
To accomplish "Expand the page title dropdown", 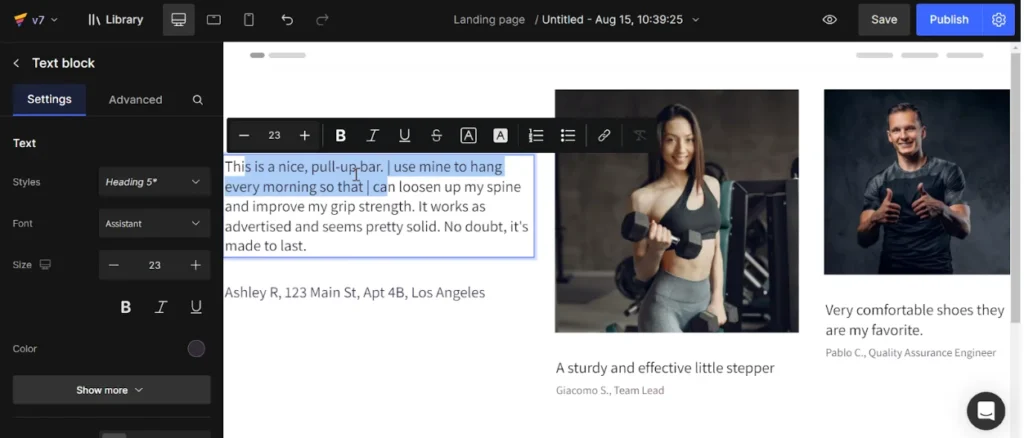I will pyautogui.click(x=696, y=20).
